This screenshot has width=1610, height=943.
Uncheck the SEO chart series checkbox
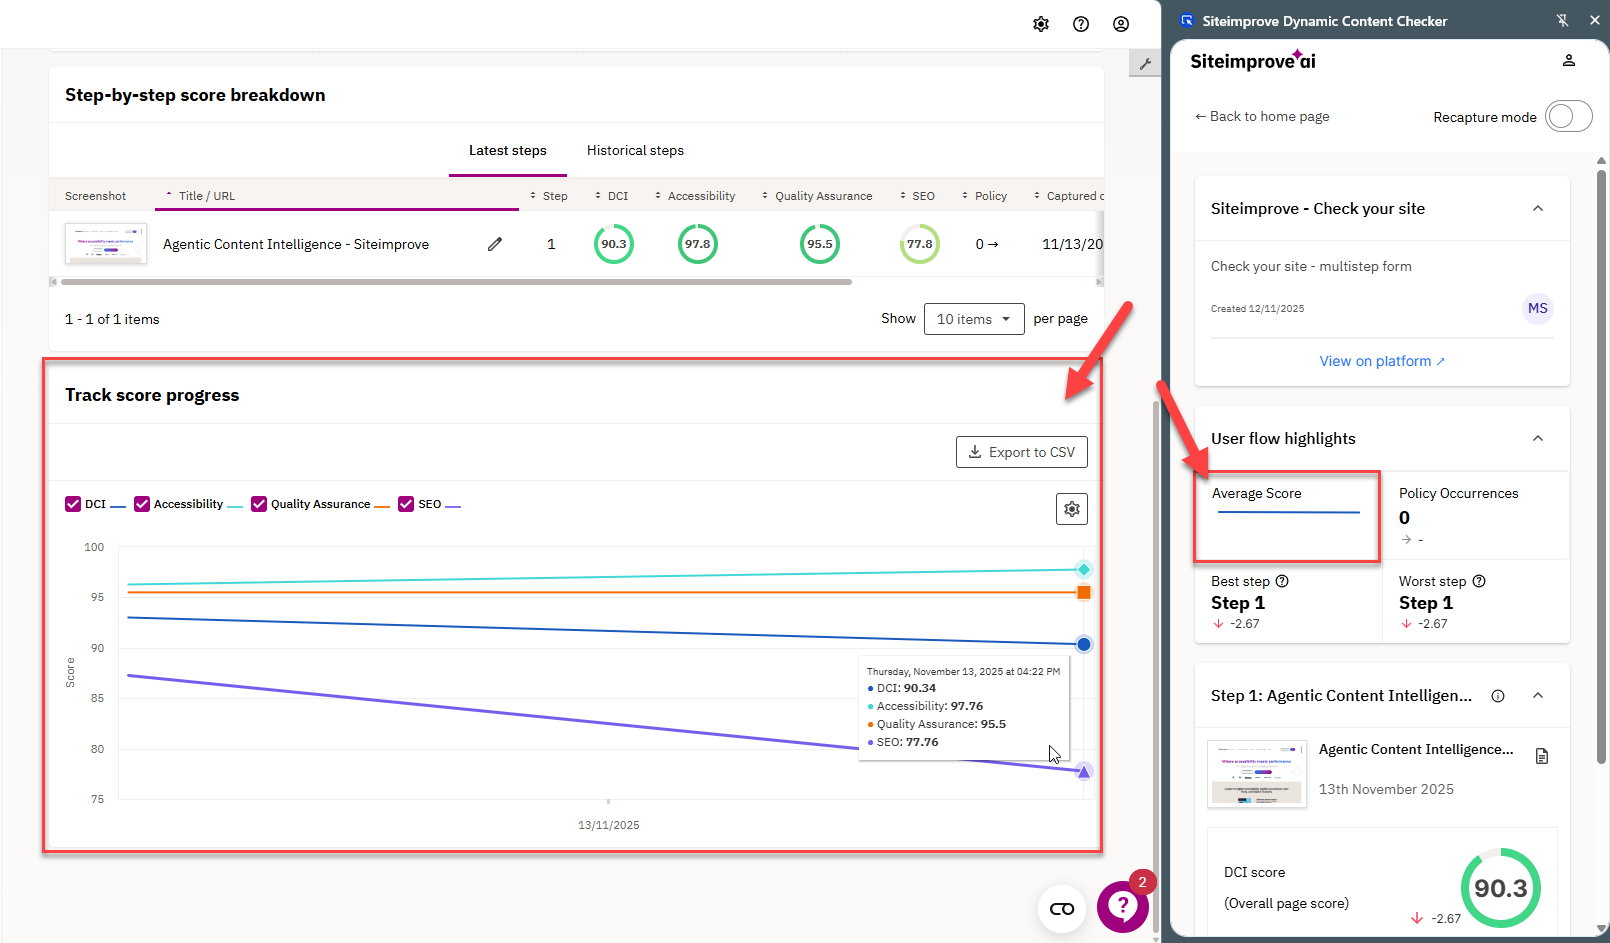point(406,504)
